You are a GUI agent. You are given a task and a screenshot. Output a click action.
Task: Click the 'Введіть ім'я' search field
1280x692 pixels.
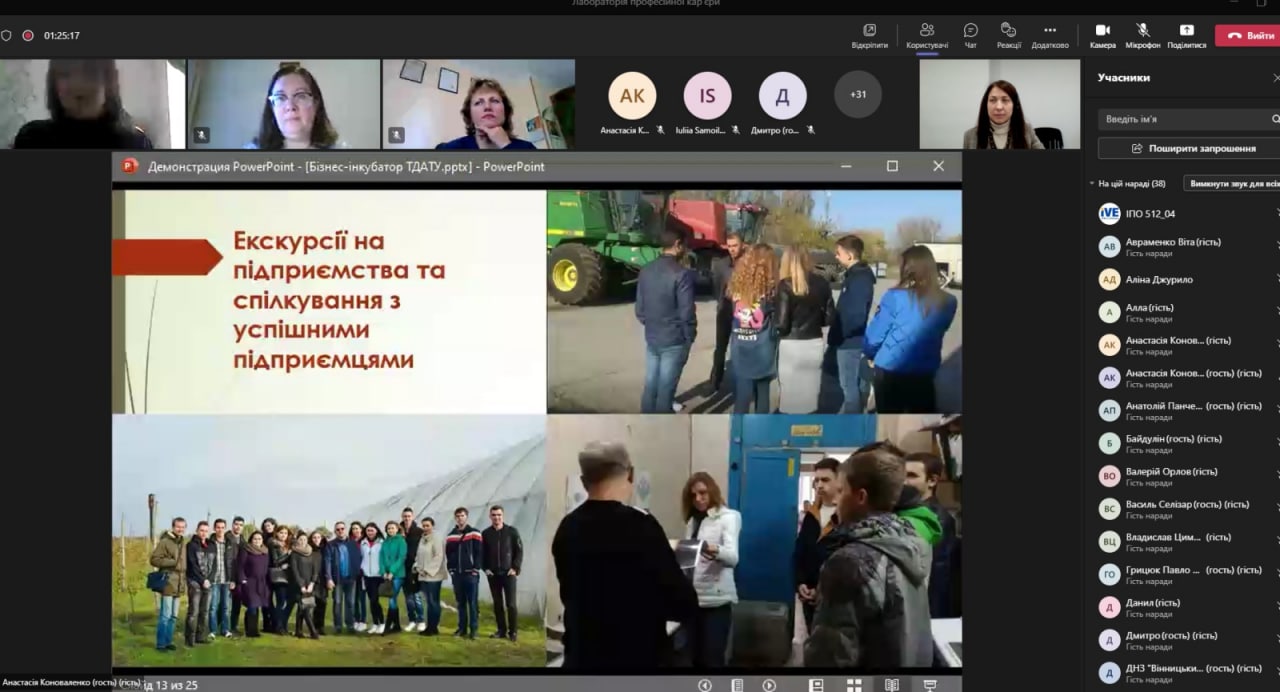point(1185,119)
